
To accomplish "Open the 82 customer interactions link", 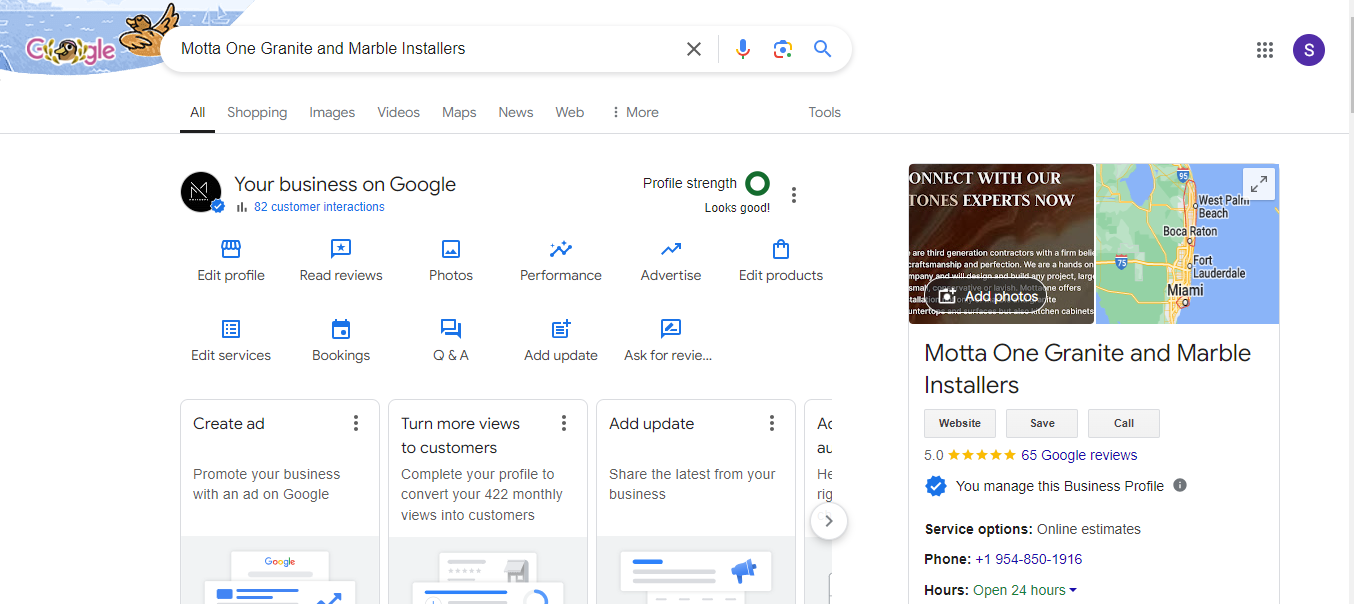I will 319,207.
